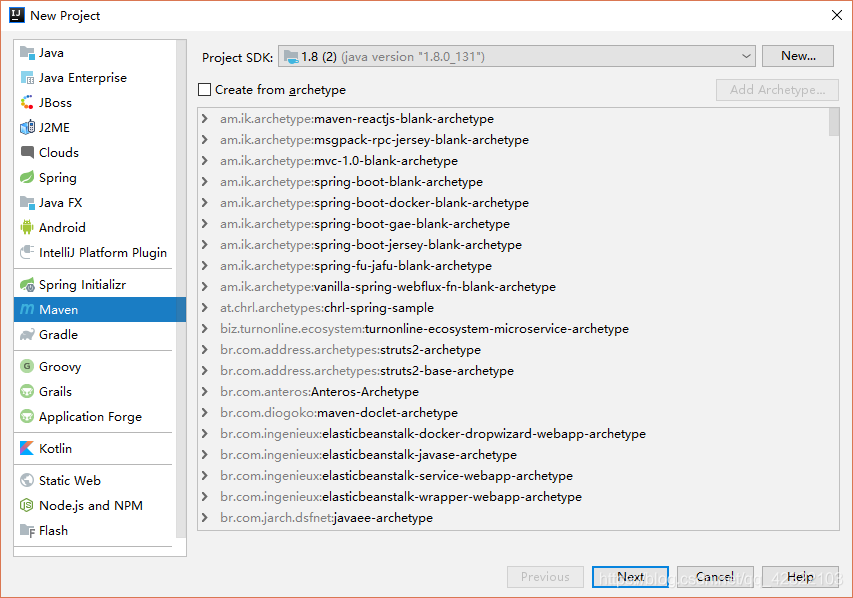Screen dimensions: 853x598
Task: Select Static Web project type
Action: point(95,480)
